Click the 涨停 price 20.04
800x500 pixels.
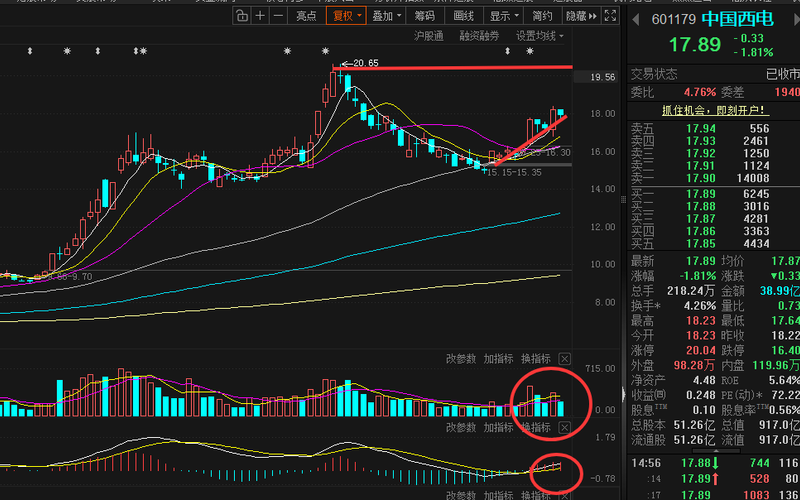pyautogui.click(x=701, y=351)
